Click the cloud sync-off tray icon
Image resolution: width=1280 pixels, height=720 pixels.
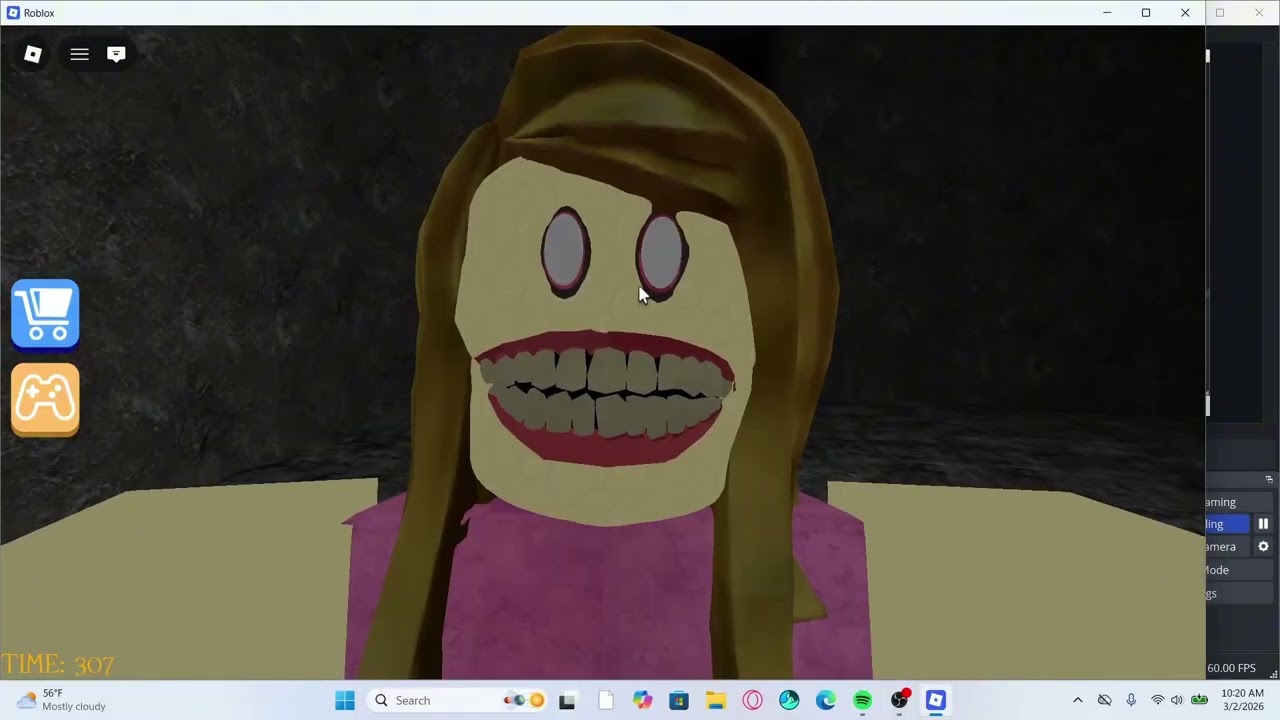1105,700
